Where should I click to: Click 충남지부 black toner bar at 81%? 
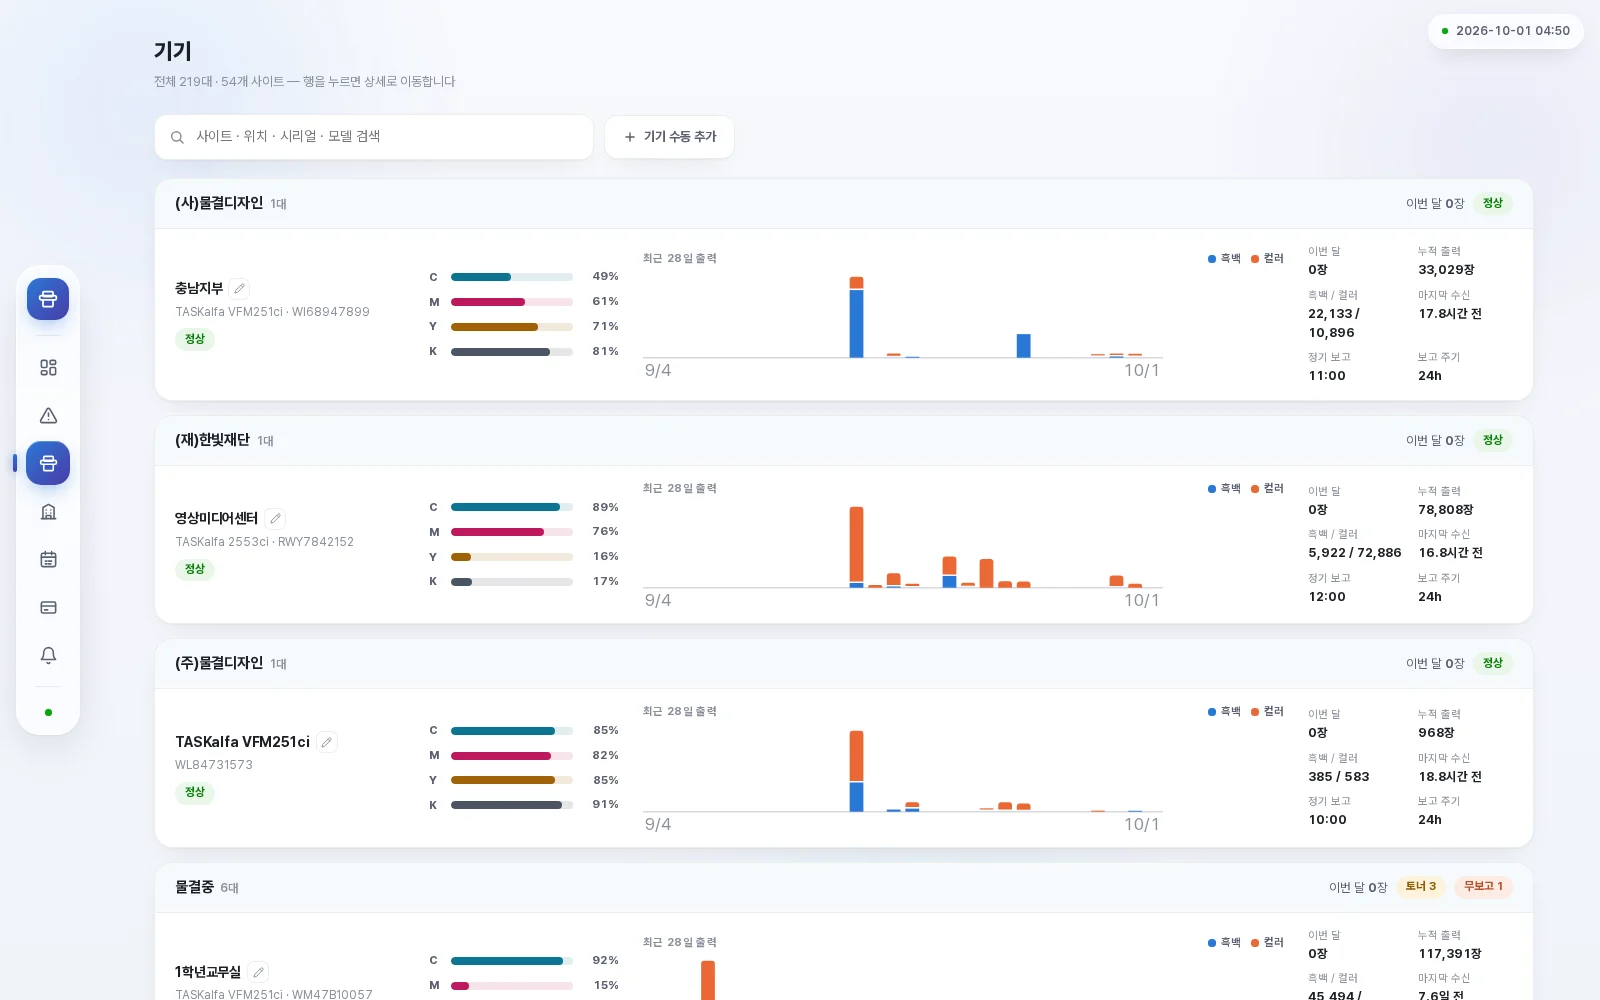(512, 352)
